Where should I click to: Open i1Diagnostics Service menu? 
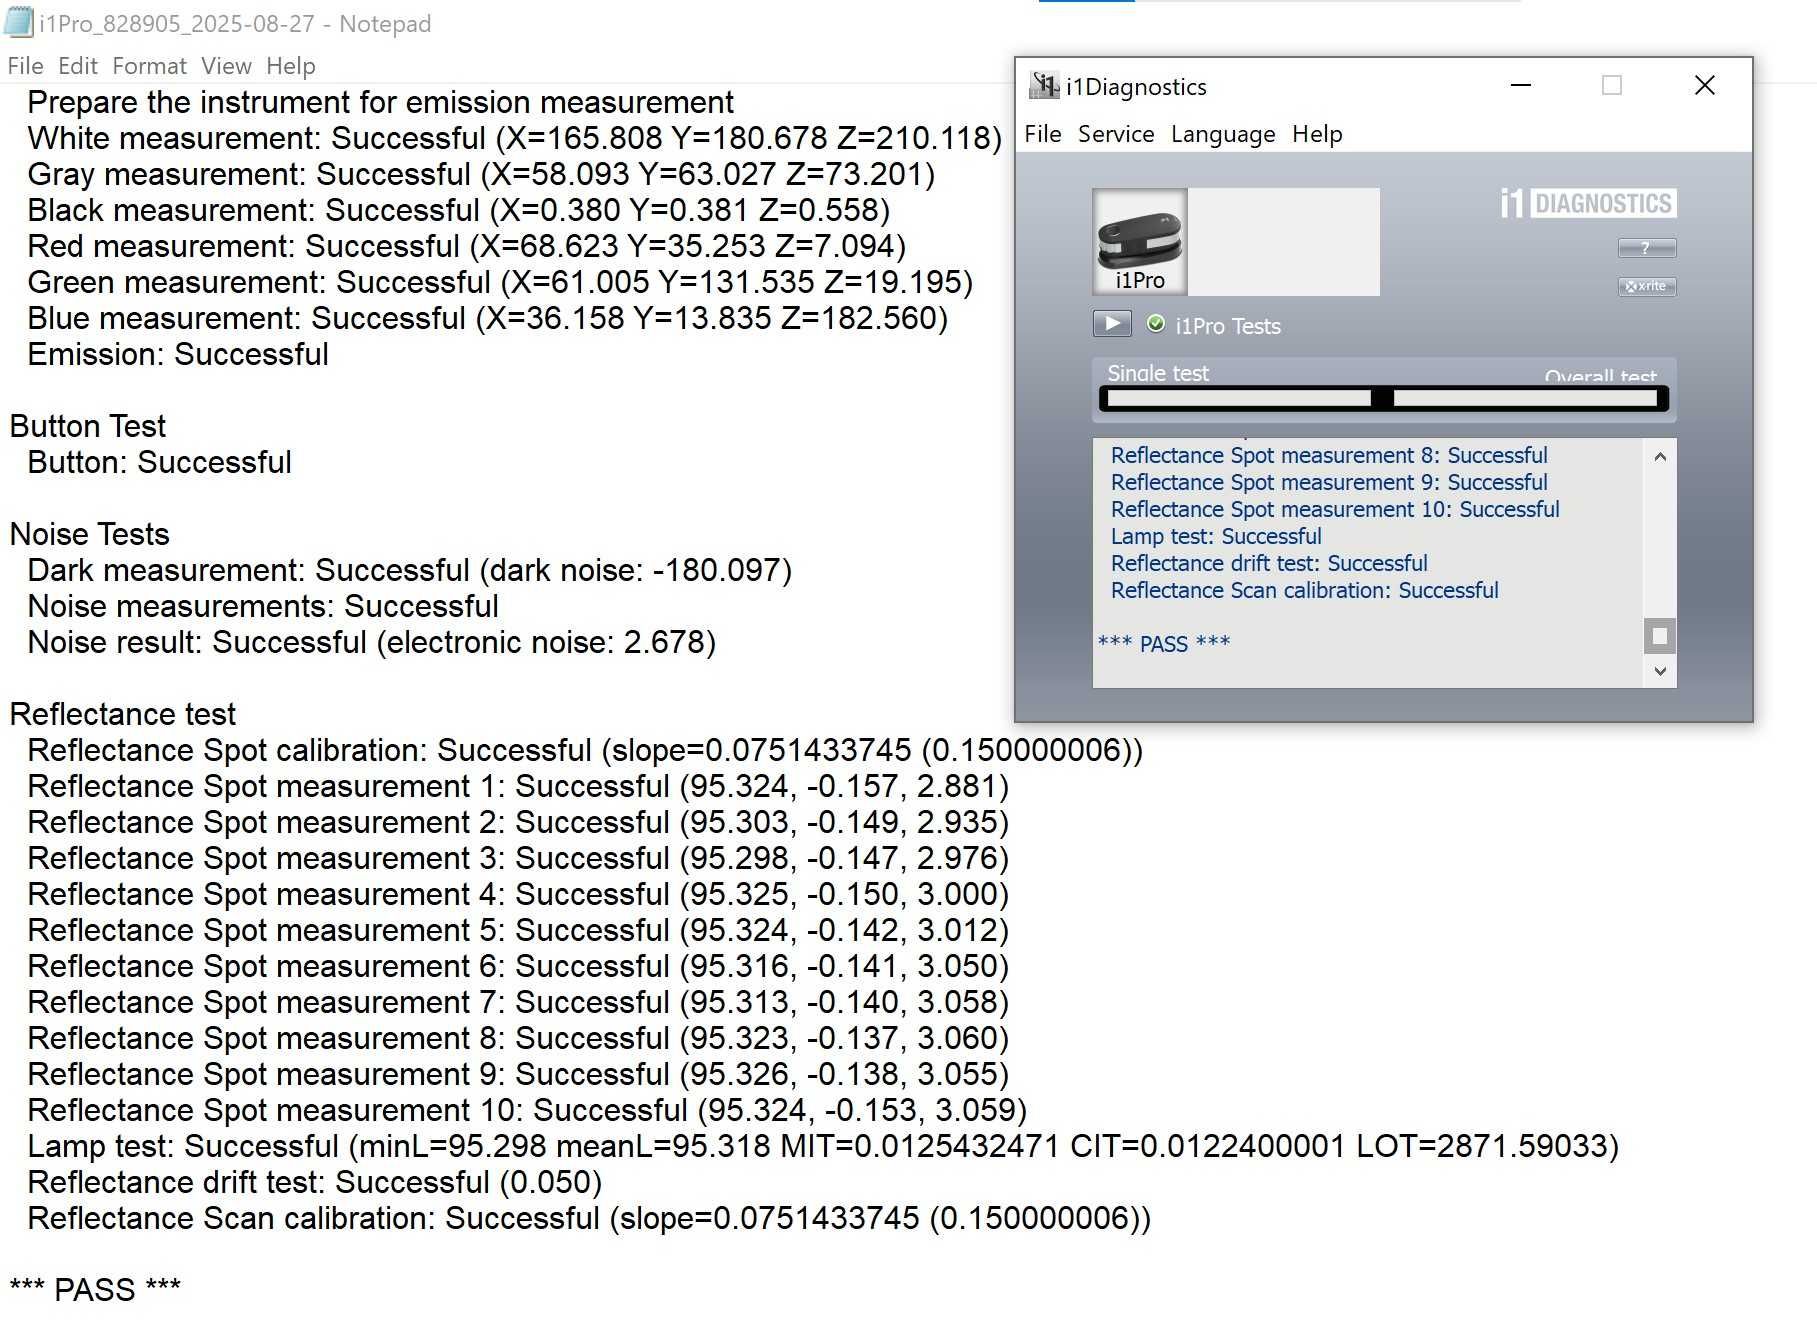1116,134
